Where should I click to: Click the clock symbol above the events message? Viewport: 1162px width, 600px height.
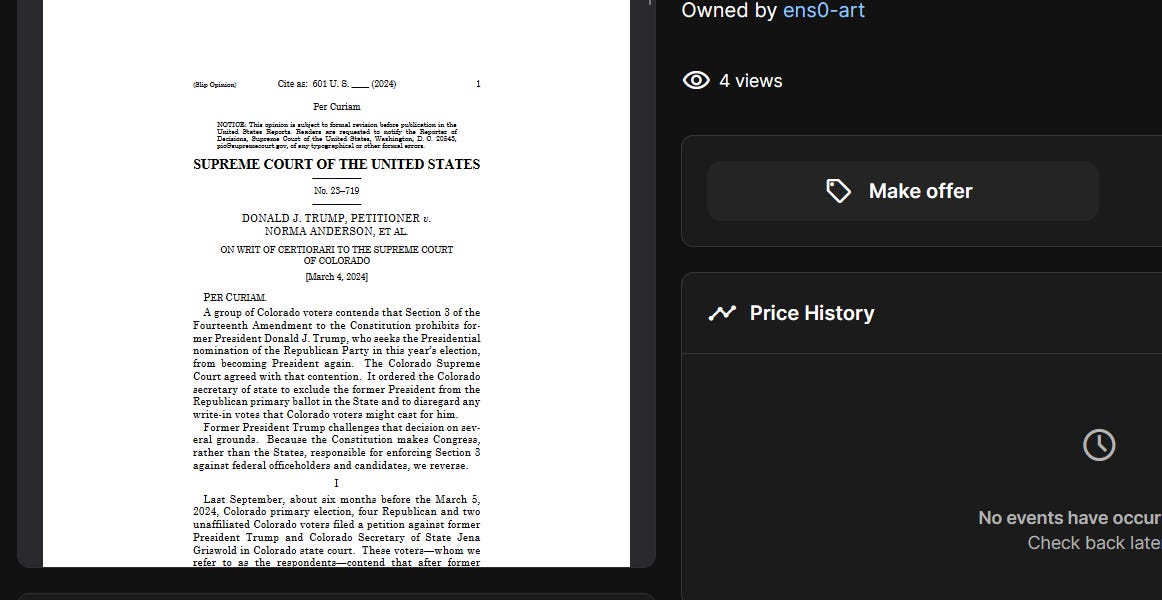click(1099, 445)
